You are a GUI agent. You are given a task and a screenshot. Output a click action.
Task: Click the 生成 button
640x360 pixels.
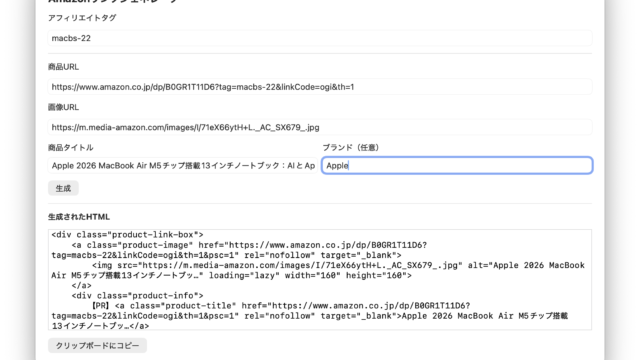click(x=63, y=189)
